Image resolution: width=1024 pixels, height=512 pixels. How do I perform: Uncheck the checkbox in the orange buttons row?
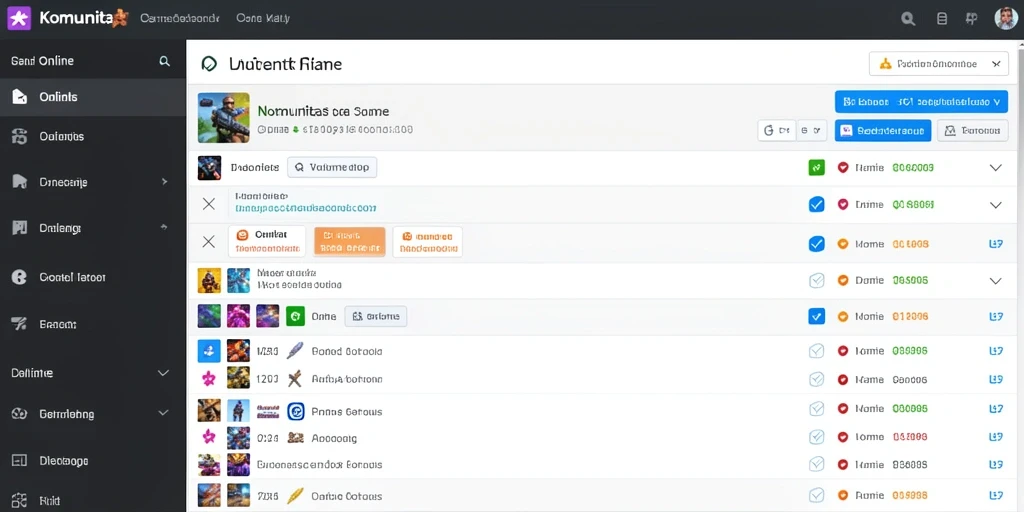point(816,244)
